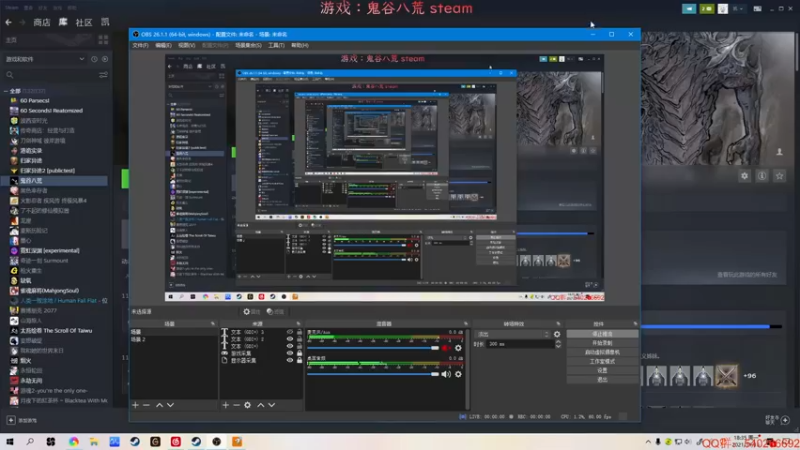This screenshot has width=800, height=450.
Task: Toggle lock on 显示器采集 source
Action: point(299,360)
